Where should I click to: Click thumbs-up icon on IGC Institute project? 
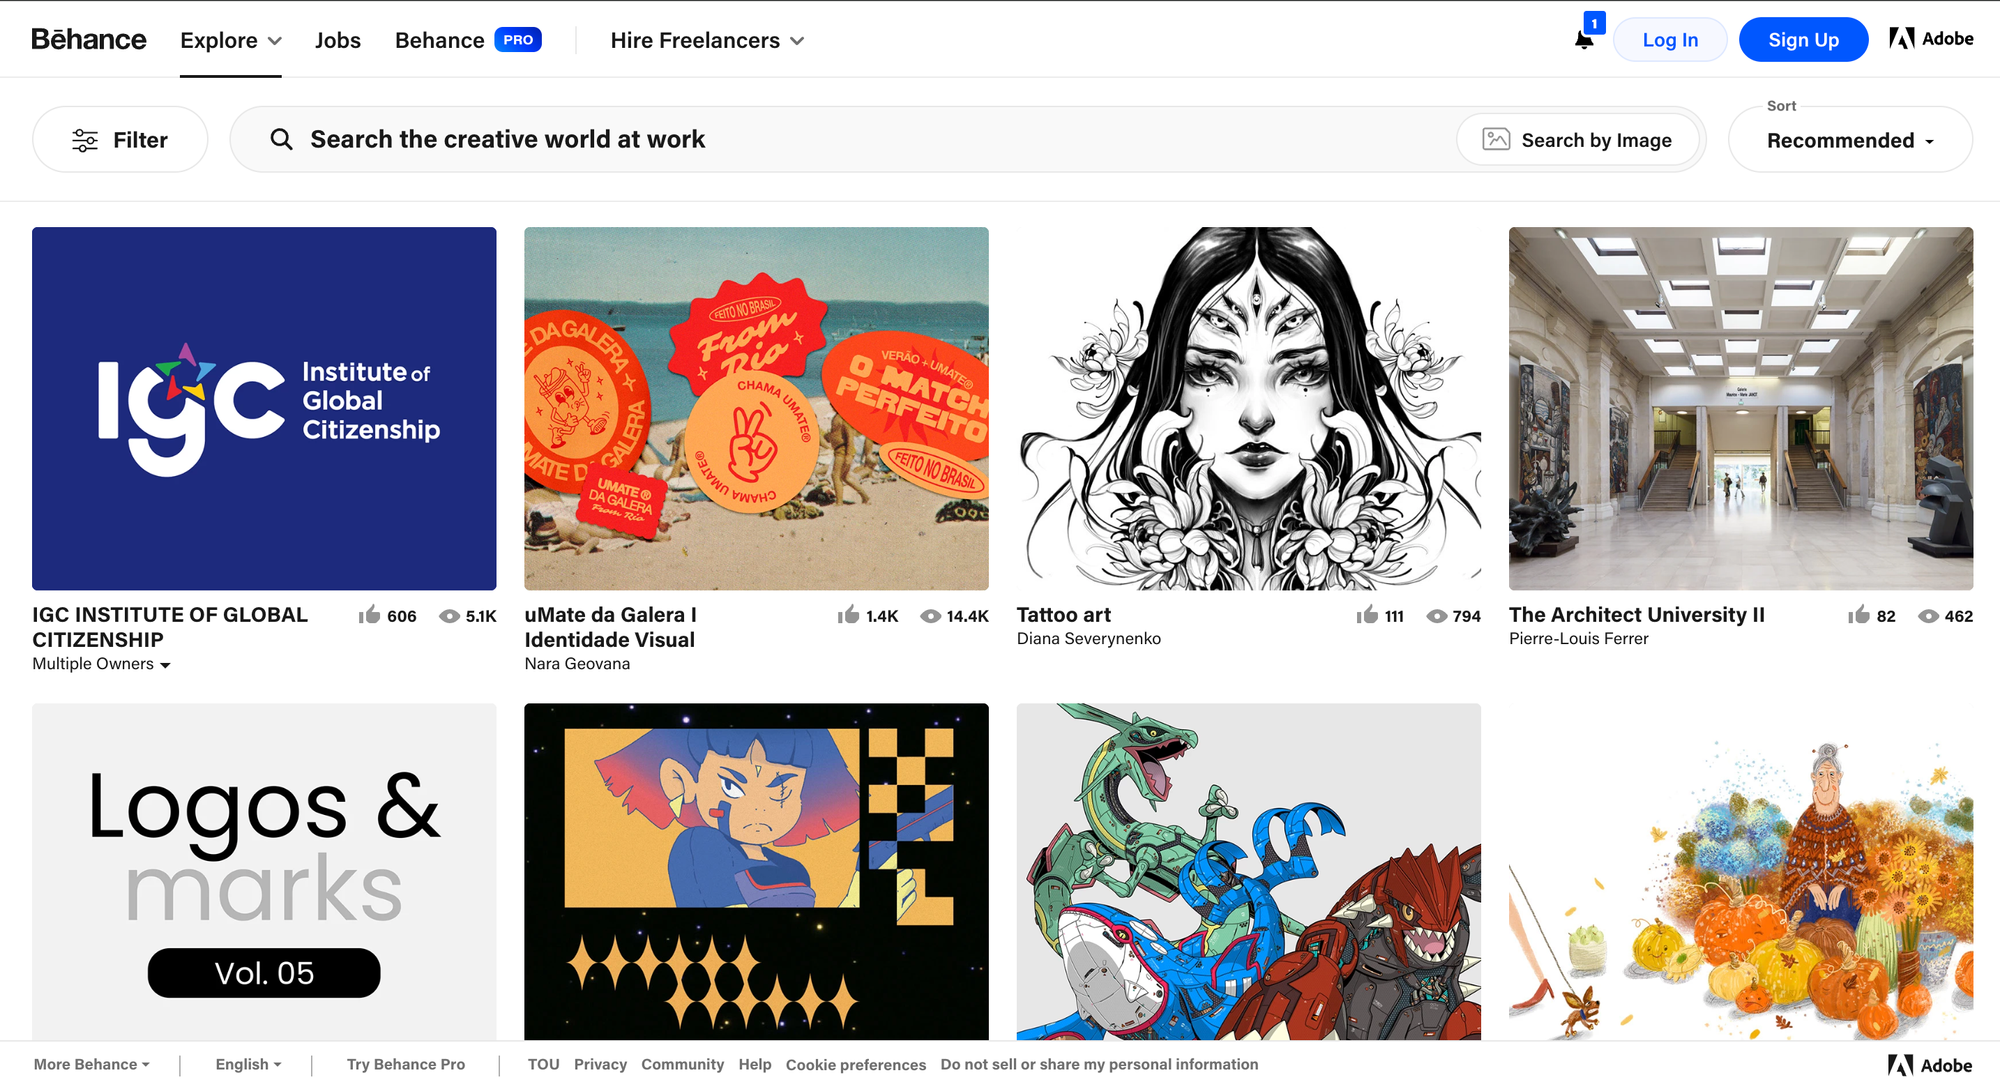(369, 615)
